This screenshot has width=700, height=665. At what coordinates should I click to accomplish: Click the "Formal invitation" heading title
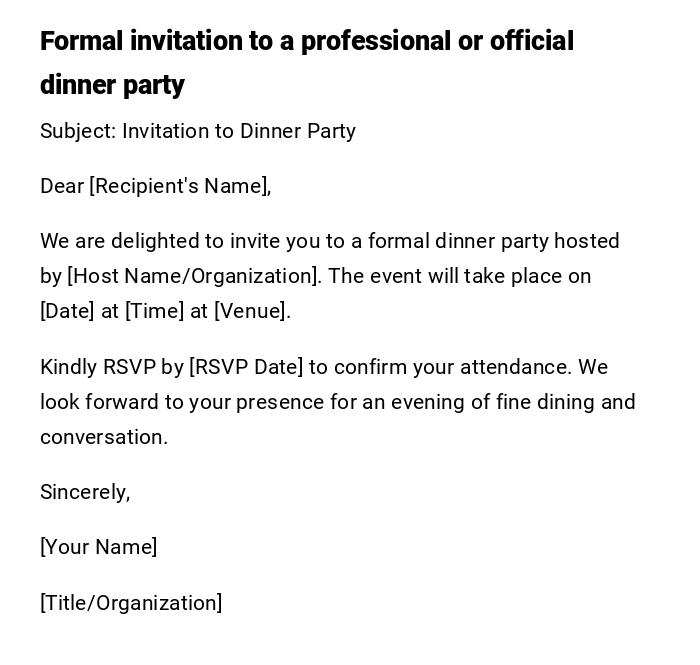click(x=306, y=42)
